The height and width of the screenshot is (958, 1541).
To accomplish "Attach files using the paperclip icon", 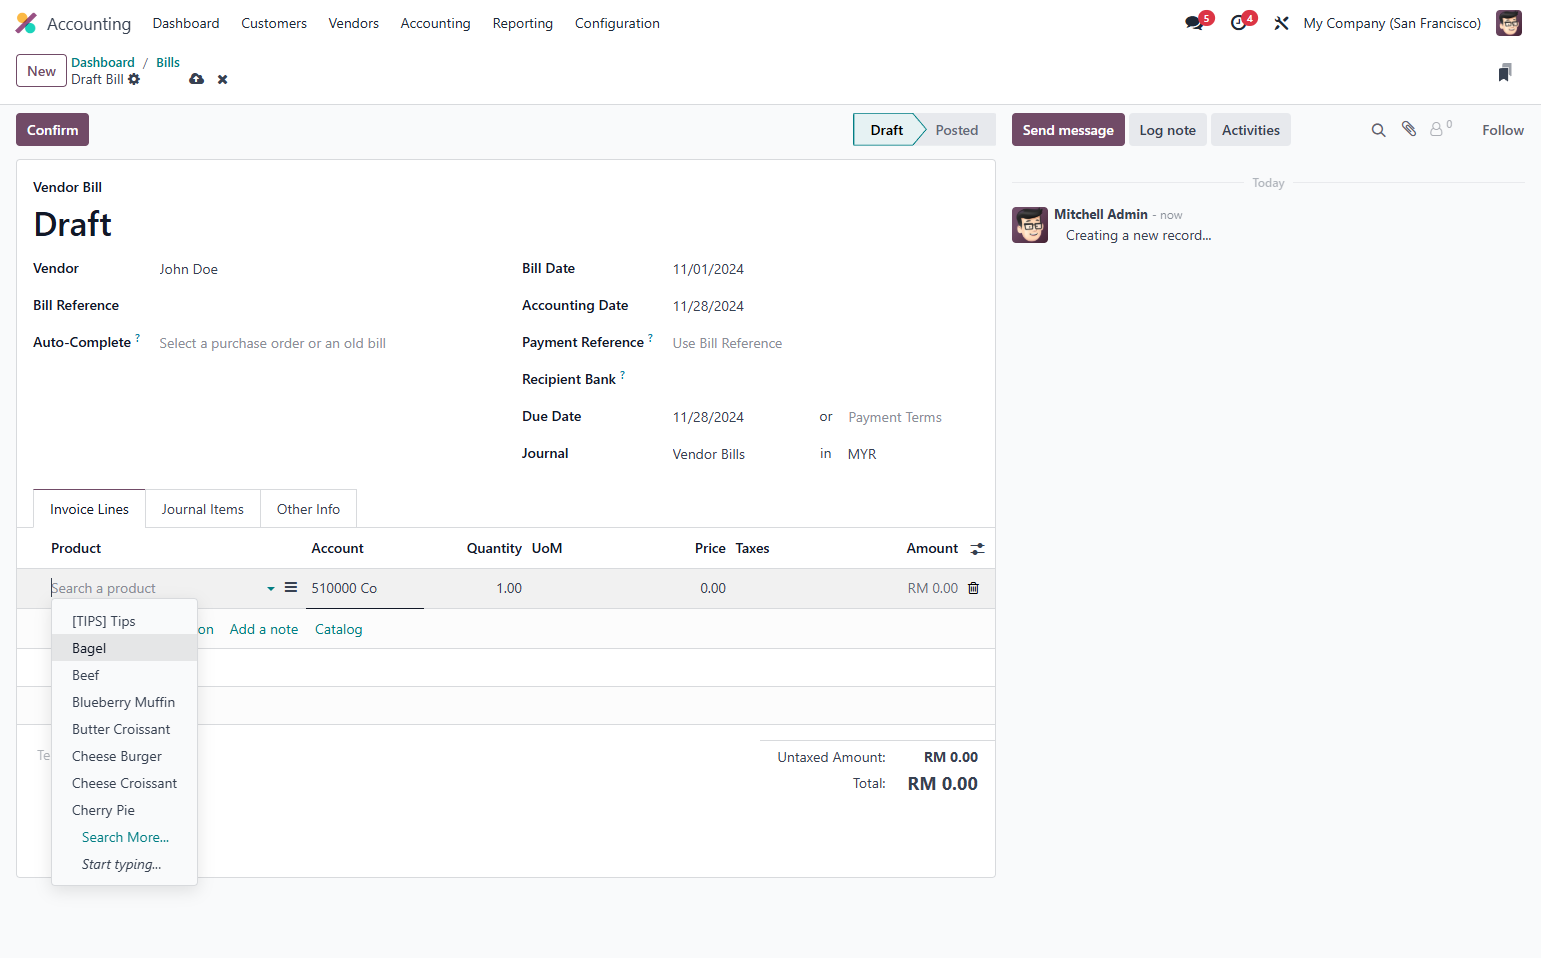I will click(x=1409, y=129).
